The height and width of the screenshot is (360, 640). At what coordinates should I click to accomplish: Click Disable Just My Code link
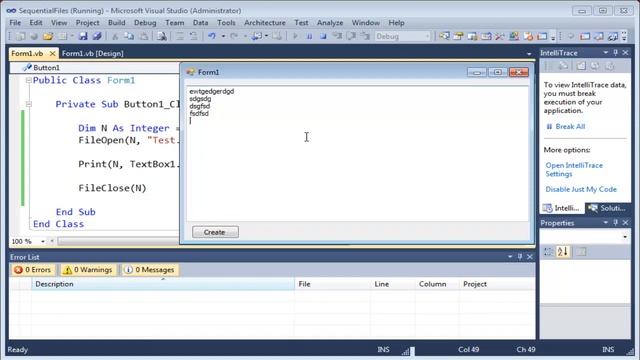point(581,189)
